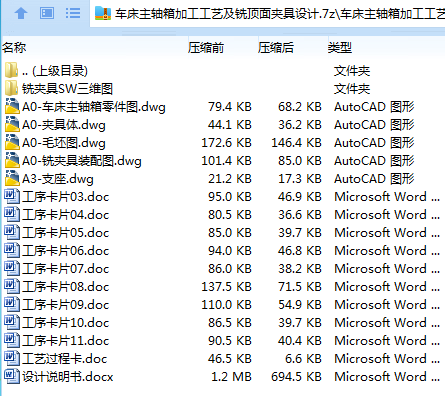Click the Word icon of 设计说明书.docx

tap(12, 376)
